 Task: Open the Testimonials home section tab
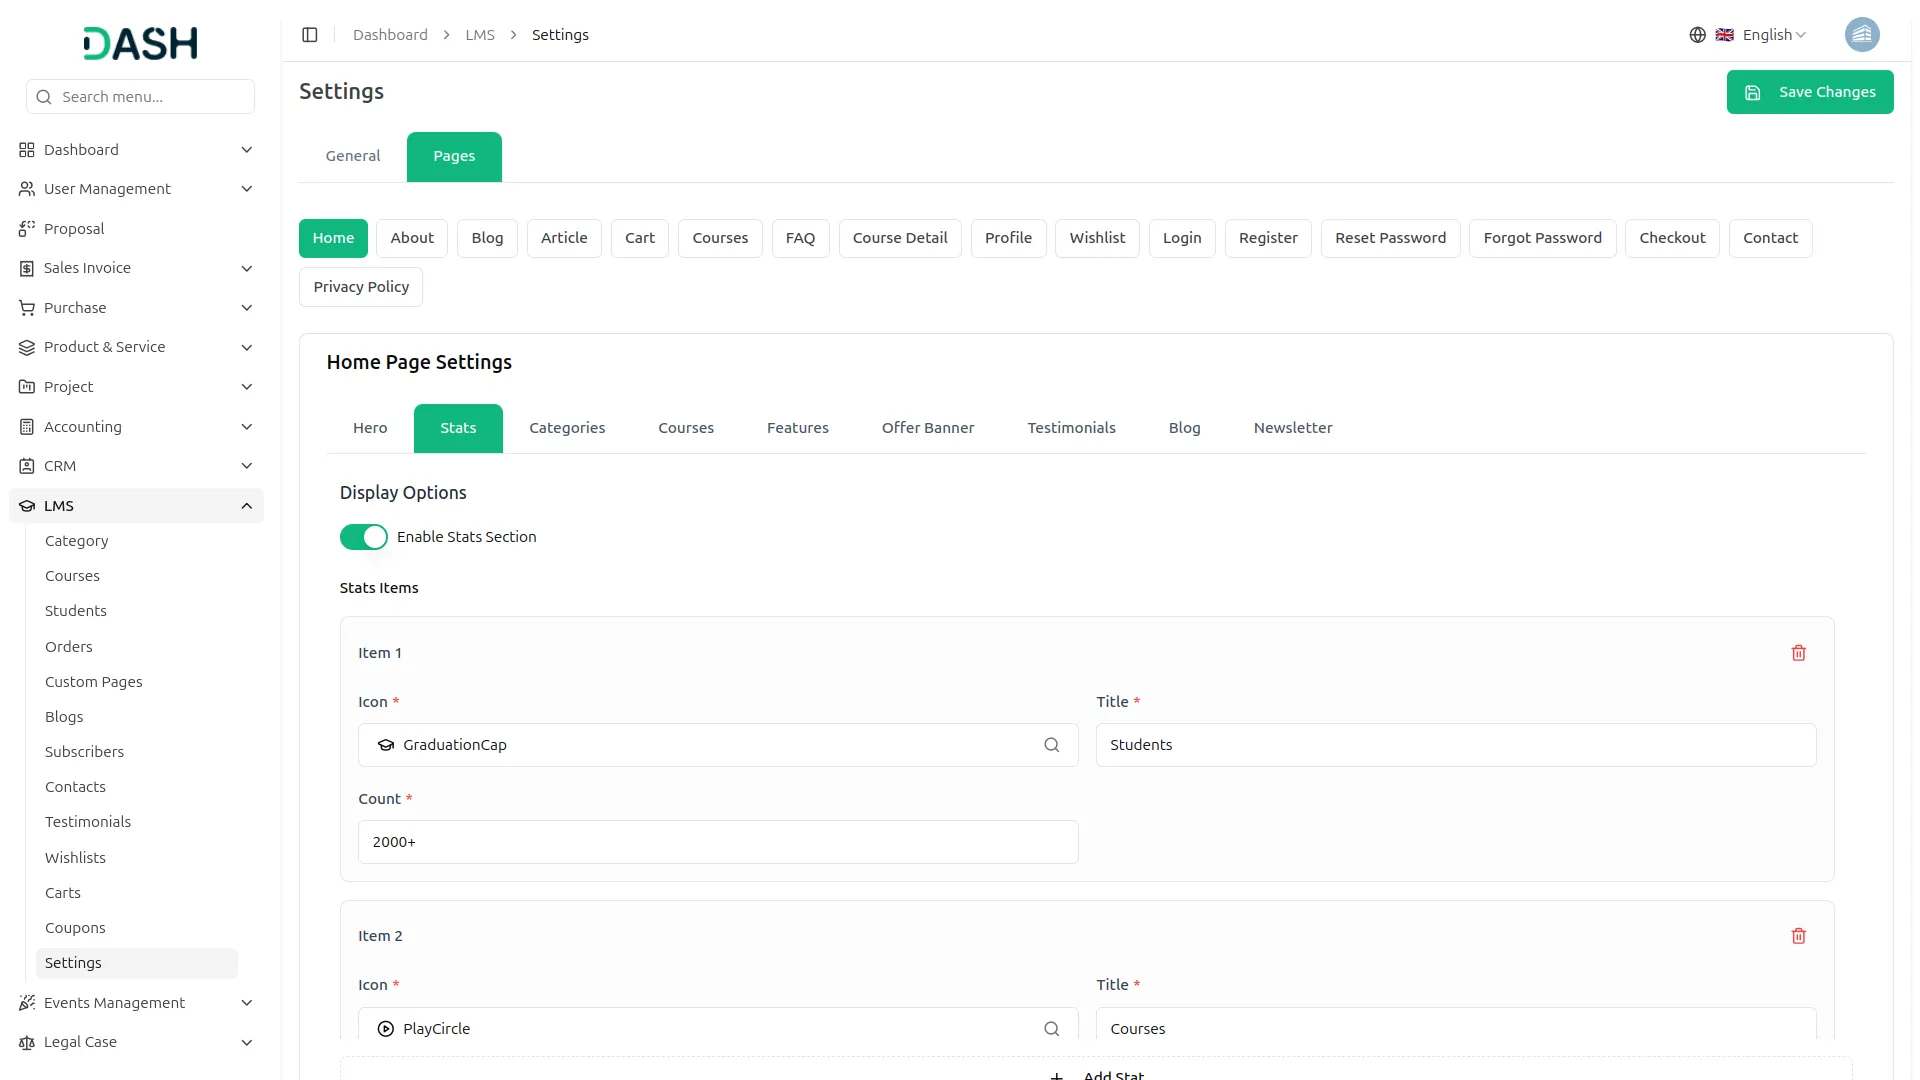coord(1071,428)
